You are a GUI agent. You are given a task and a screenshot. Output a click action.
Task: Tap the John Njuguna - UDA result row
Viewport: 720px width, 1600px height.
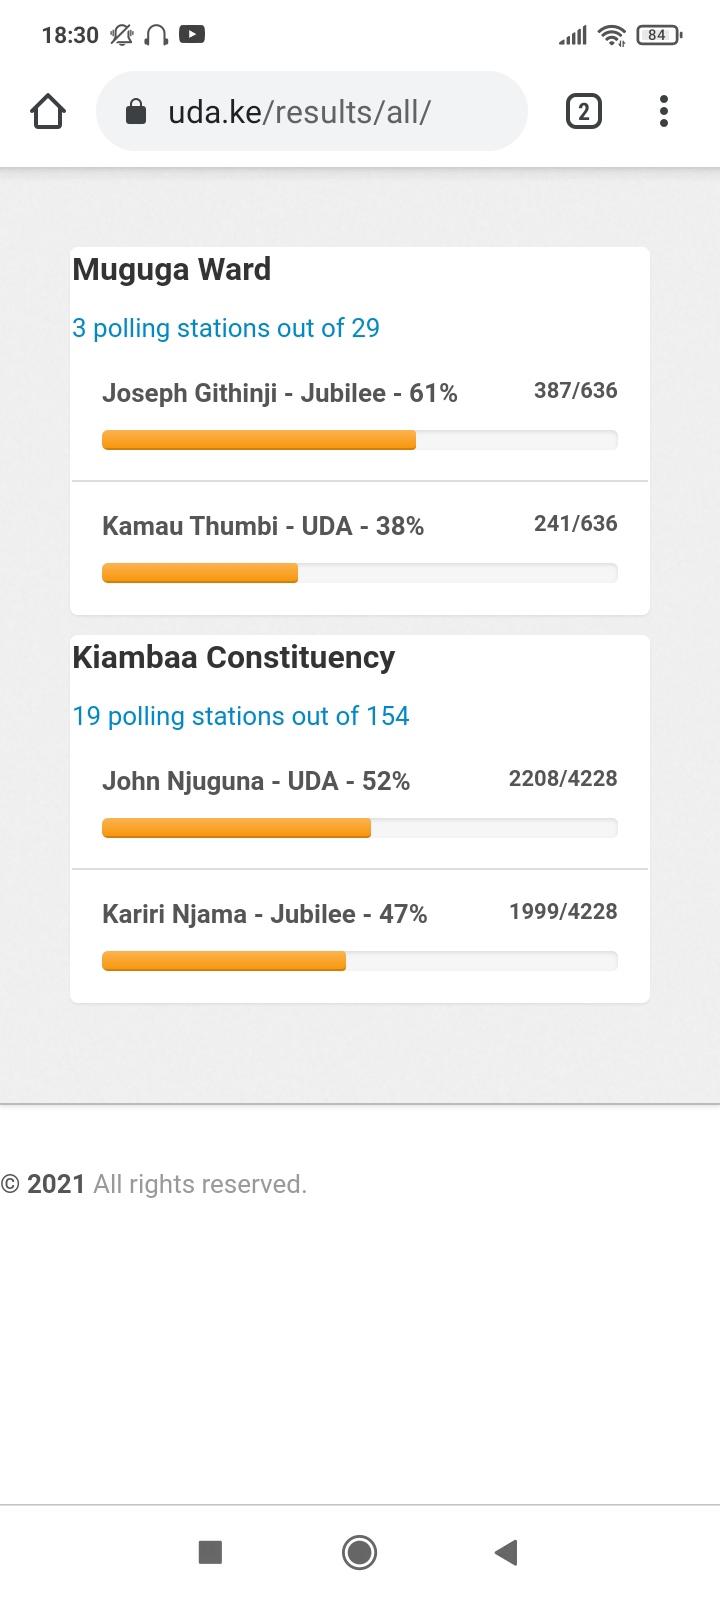click(x=360, y=804)
